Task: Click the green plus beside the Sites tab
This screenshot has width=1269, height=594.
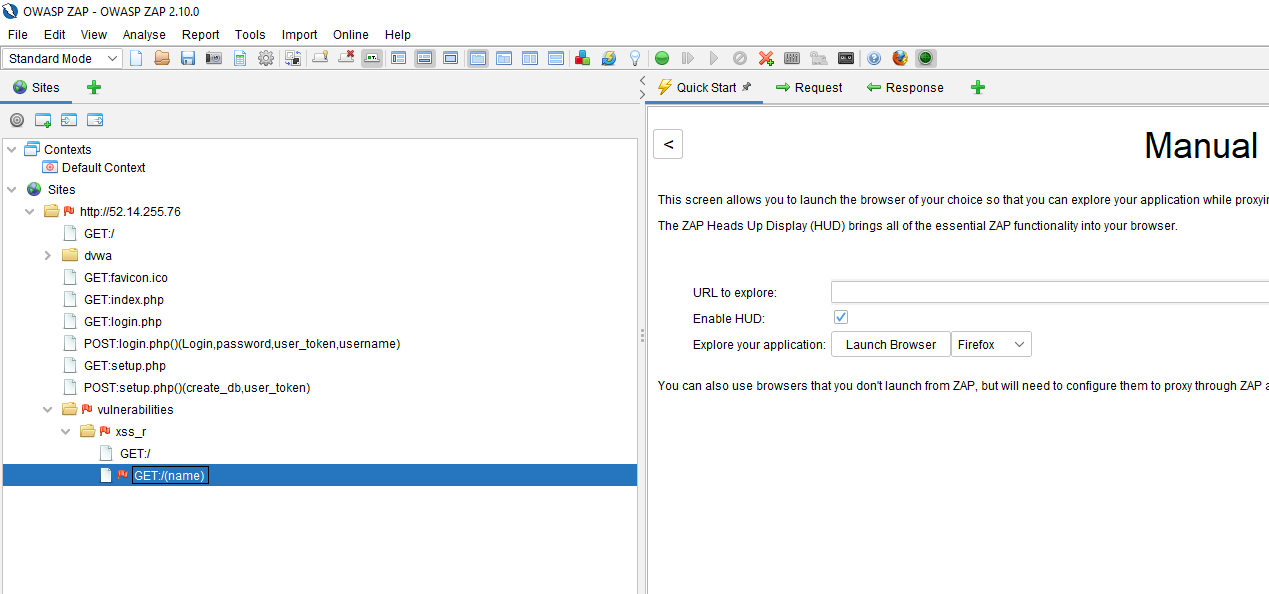Action: pyautogui.click(x=94, y=87)
